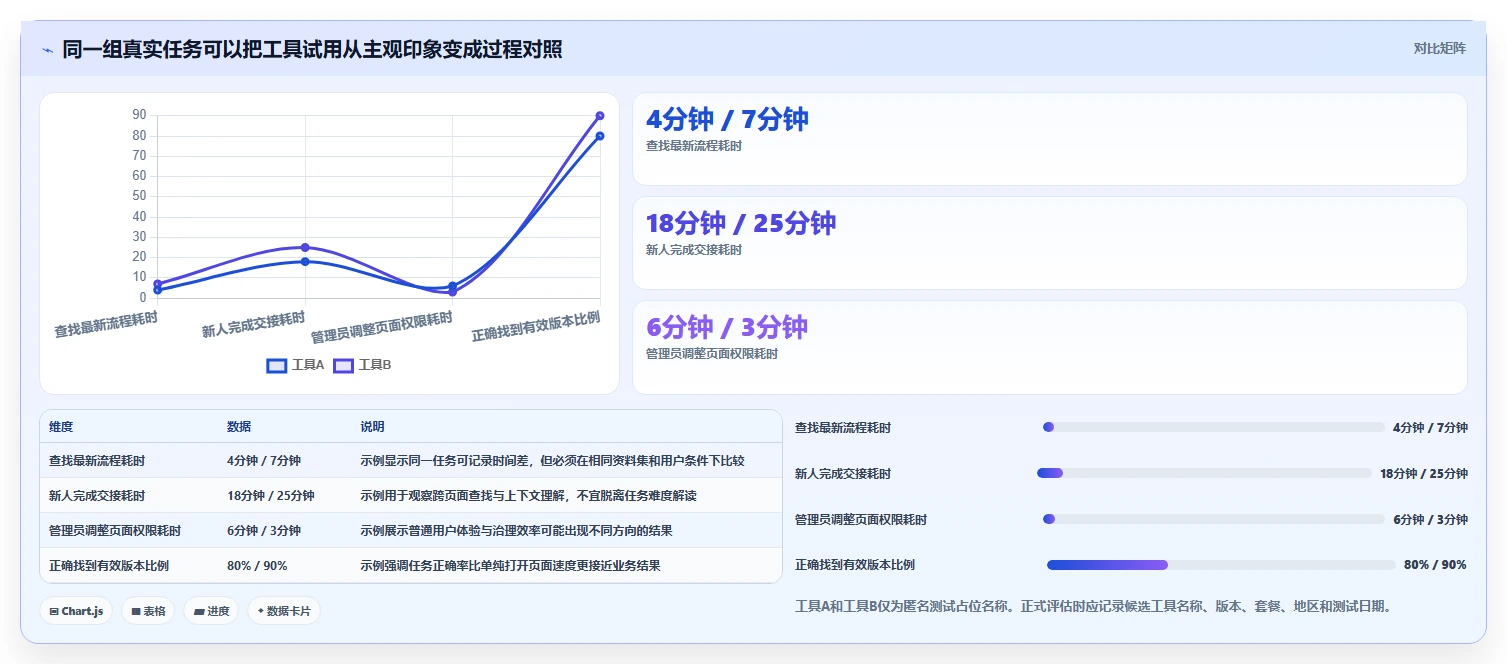
Task: Click the progress value 18分钟 / 25分钟
Action: [1424, 473]
